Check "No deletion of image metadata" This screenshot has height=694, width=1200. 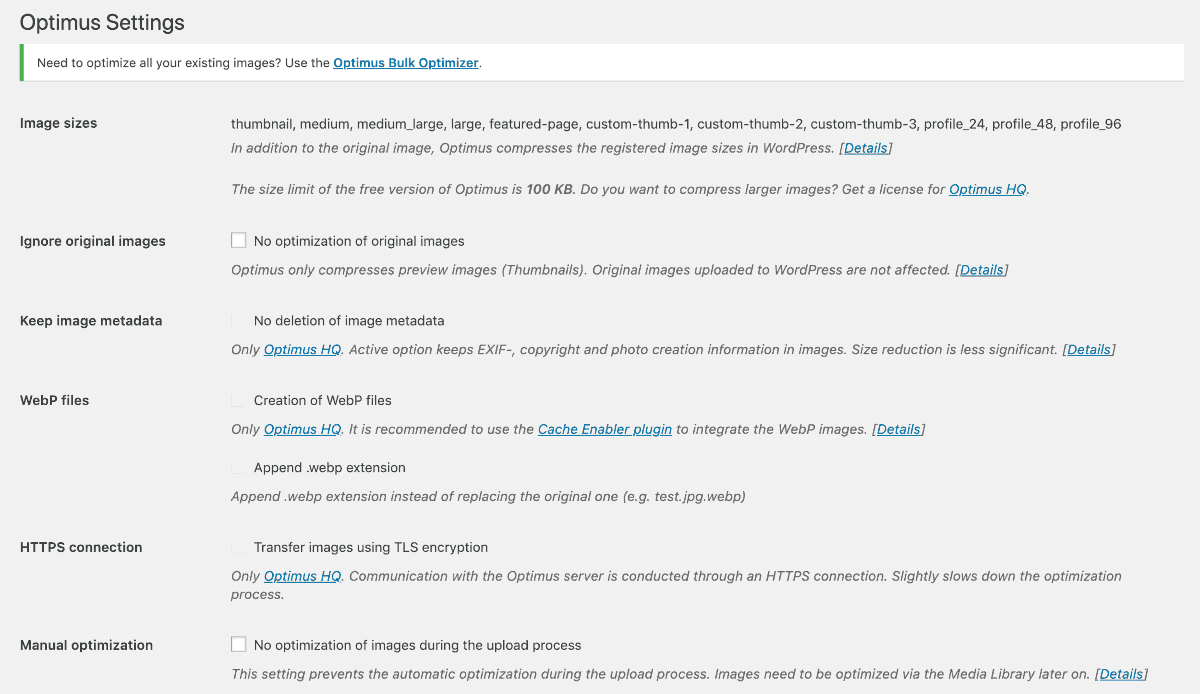point(238,320)
